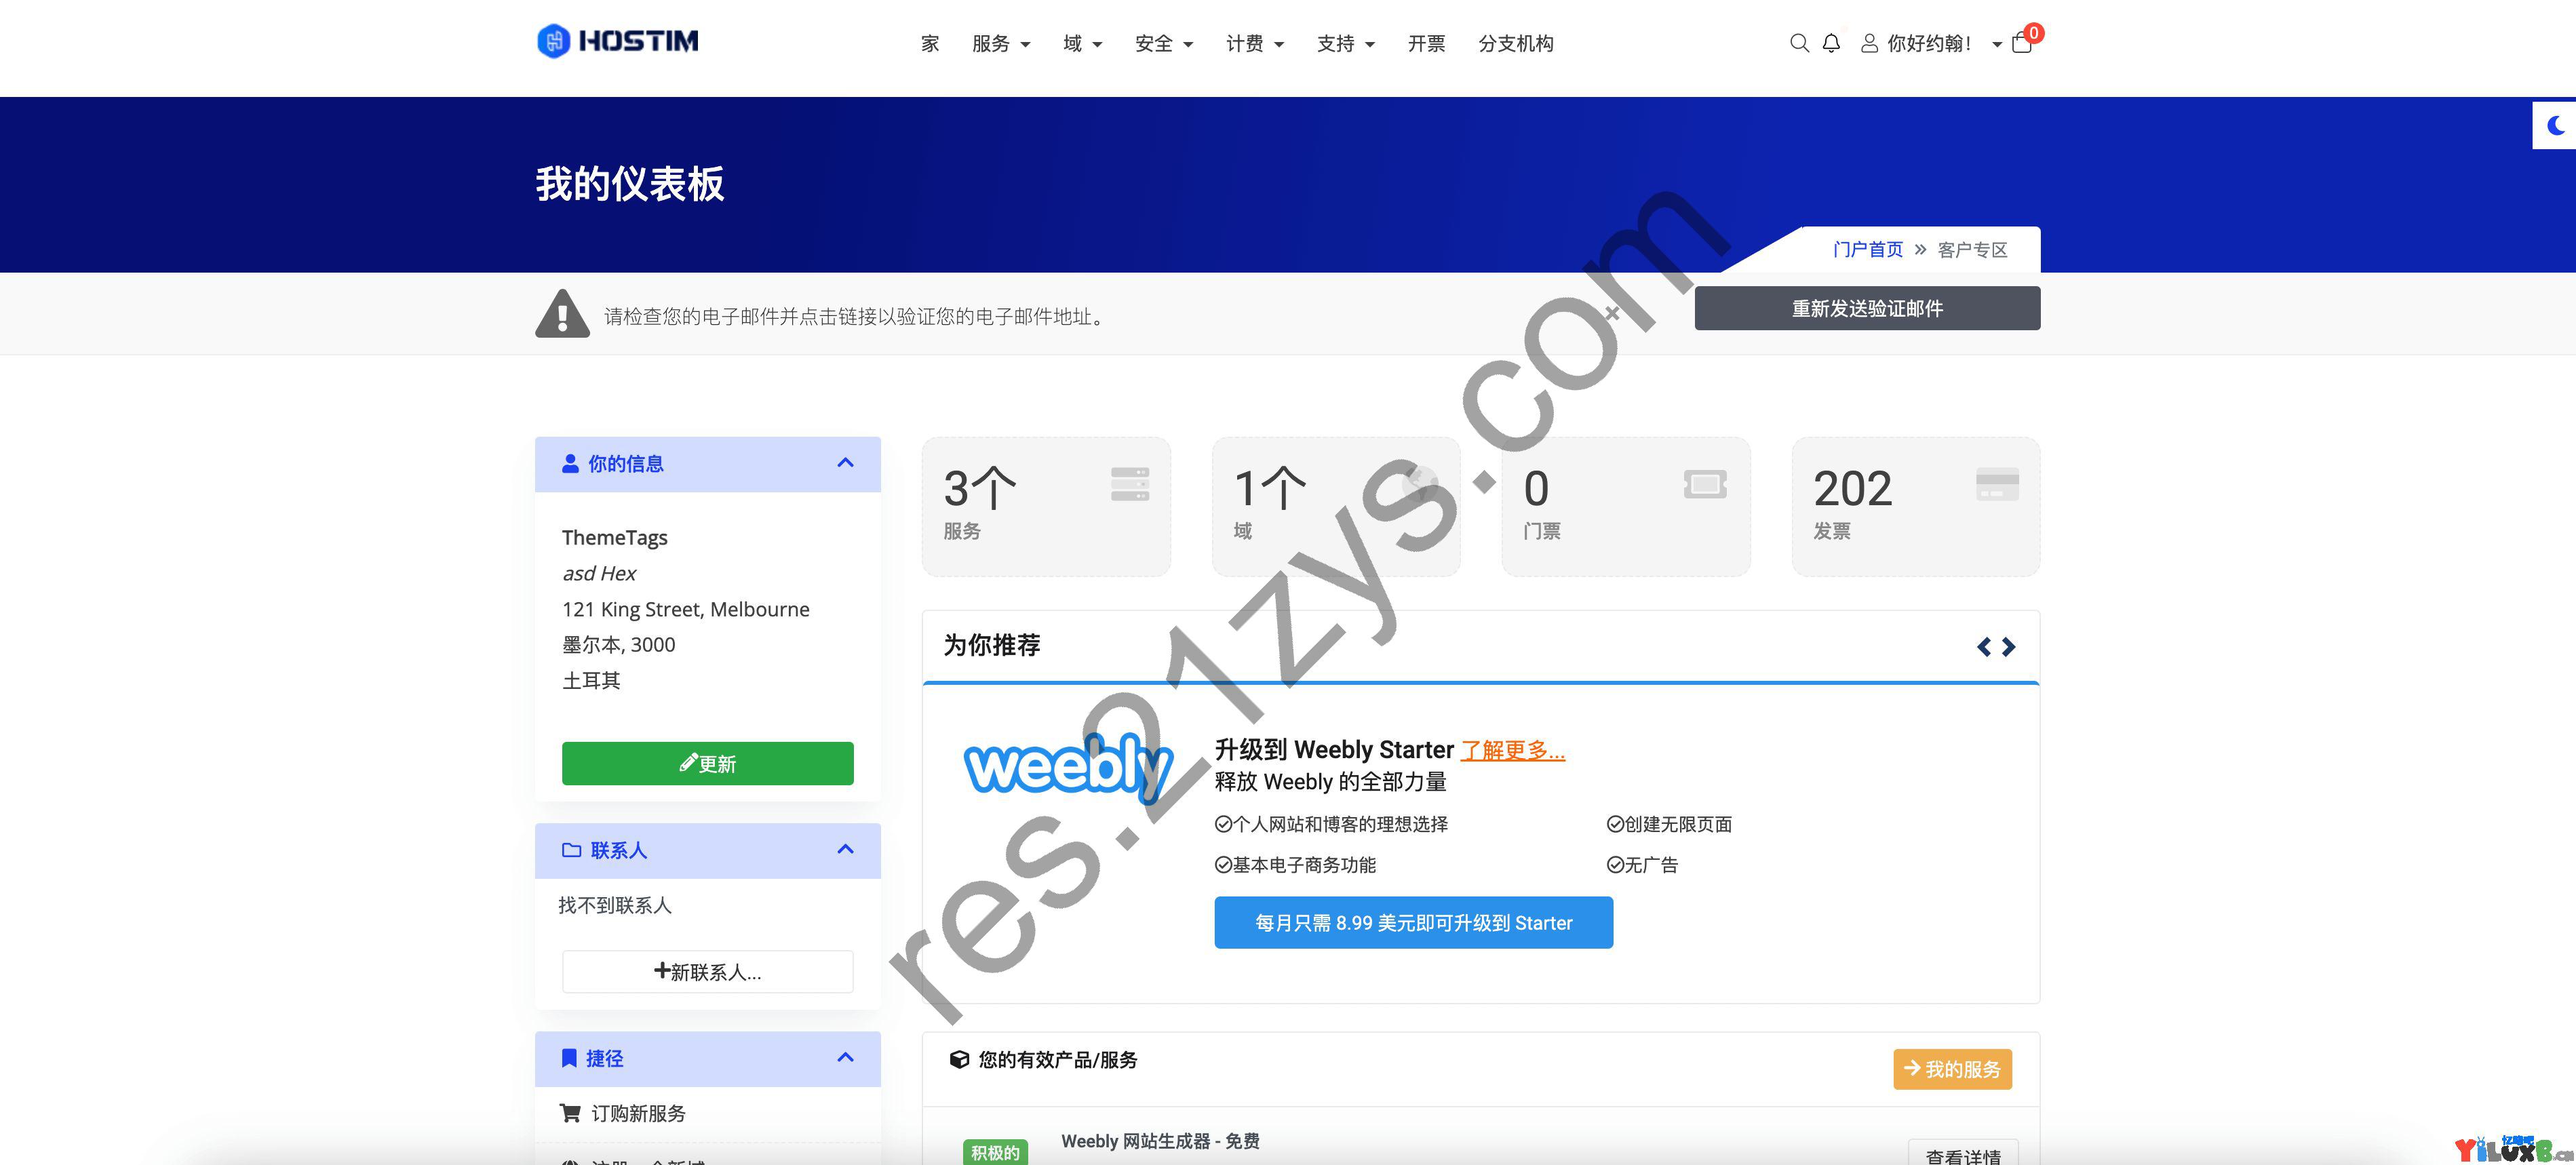Click the warning triangle icon
Image resolution: width=2576 pixels, height=1165 pixels.
(562, 314)
